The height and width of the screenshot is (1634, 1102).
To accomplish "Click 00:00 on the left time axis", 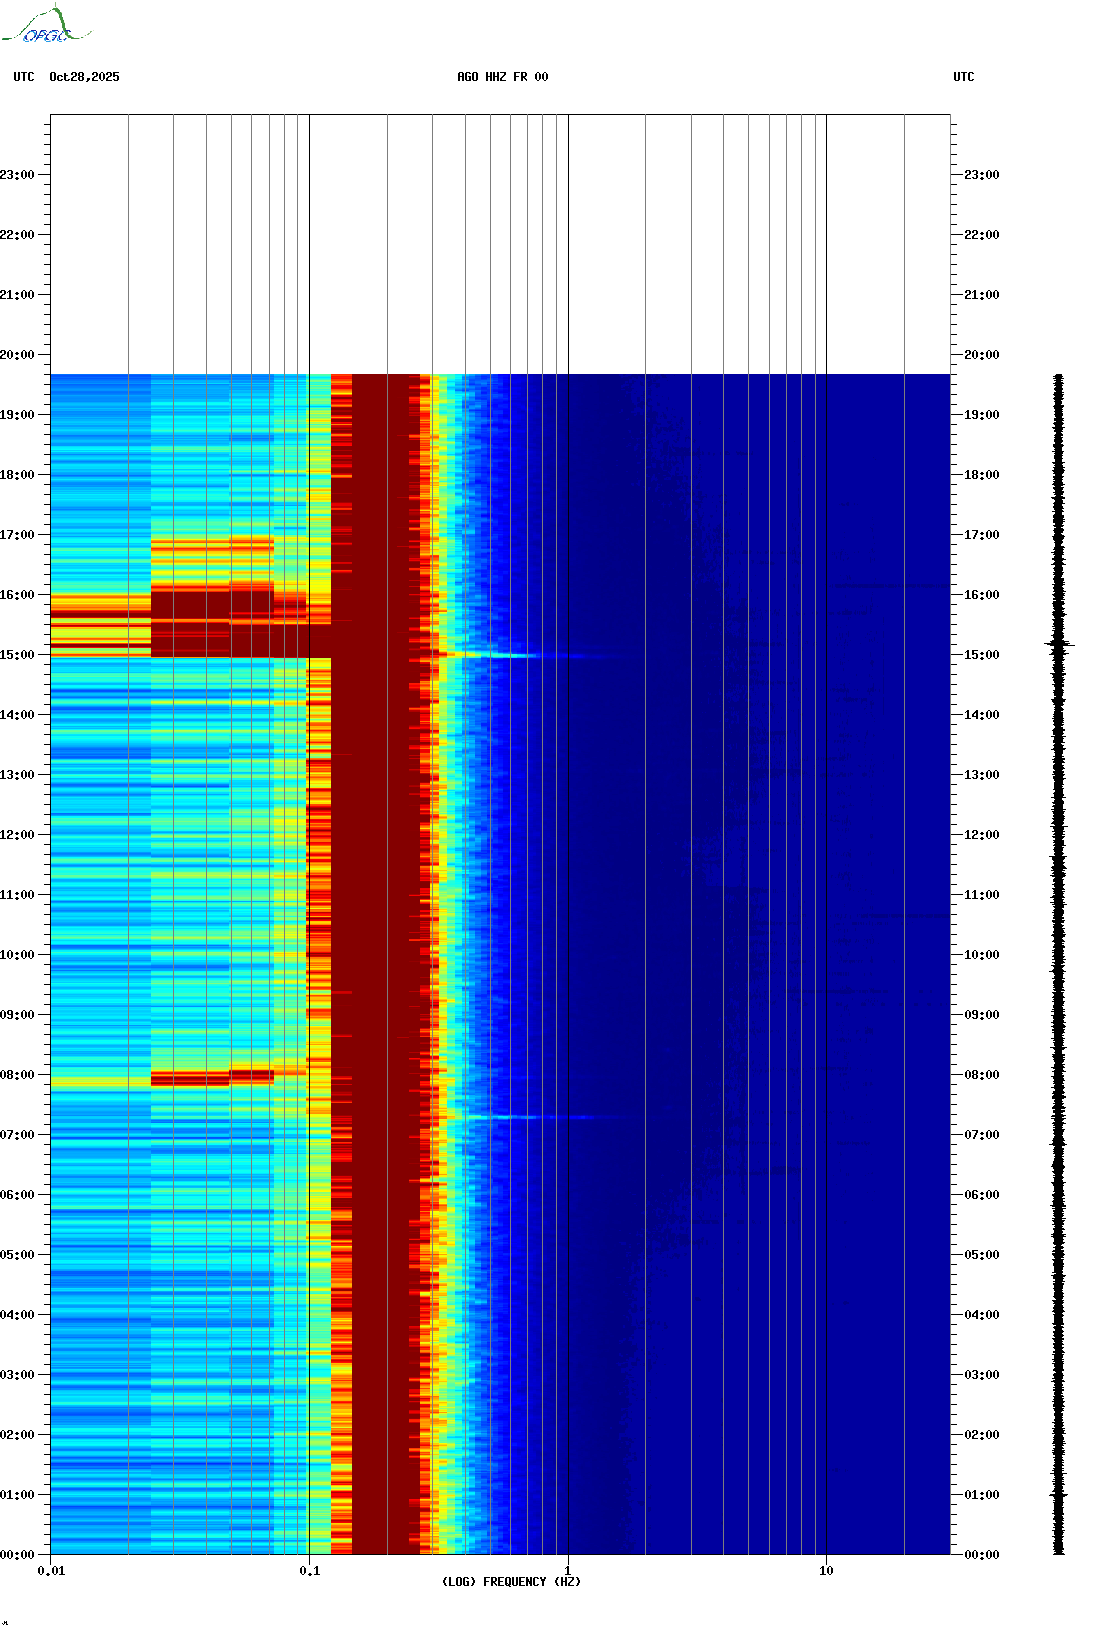I will coord(17,1555).
